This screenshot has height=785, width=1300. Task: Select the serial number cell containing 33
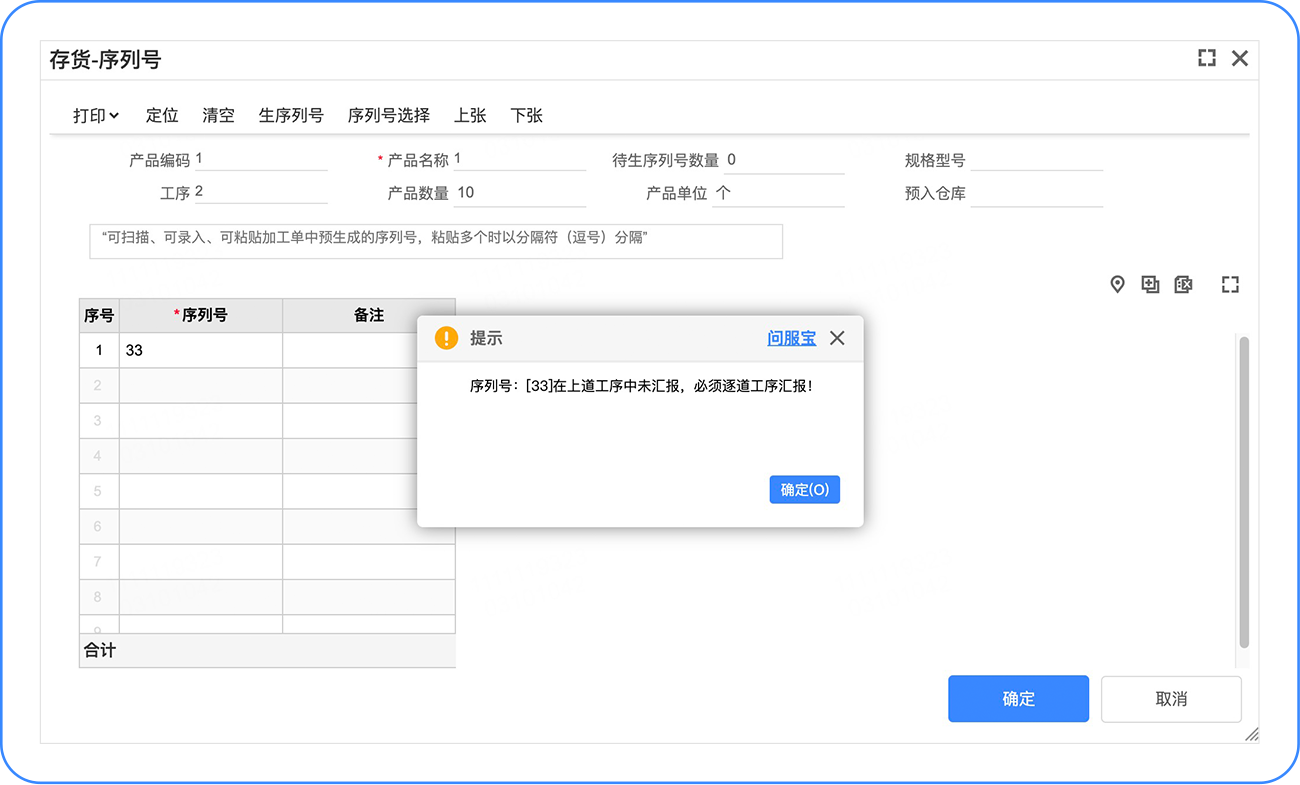tap(201, 351)
